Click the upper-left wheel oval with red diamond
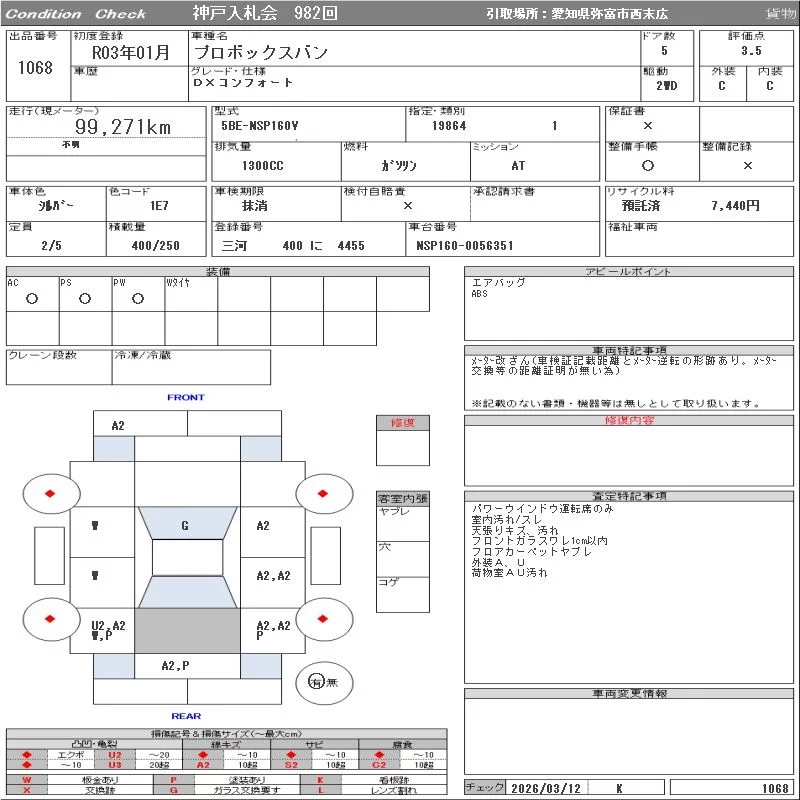 click(x=49, y=493)
